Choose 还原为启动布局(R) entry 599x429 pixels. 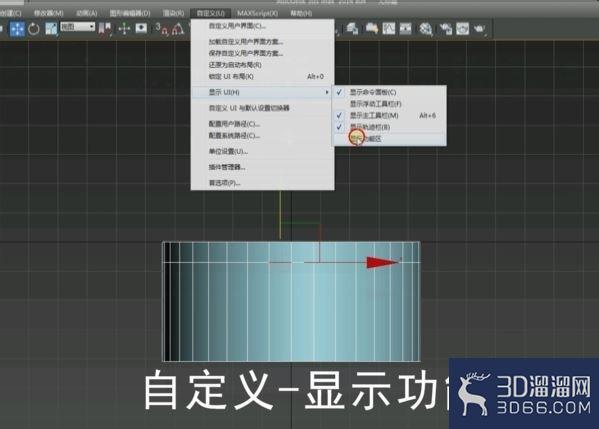pyautogui.click(x=262, y=65)
